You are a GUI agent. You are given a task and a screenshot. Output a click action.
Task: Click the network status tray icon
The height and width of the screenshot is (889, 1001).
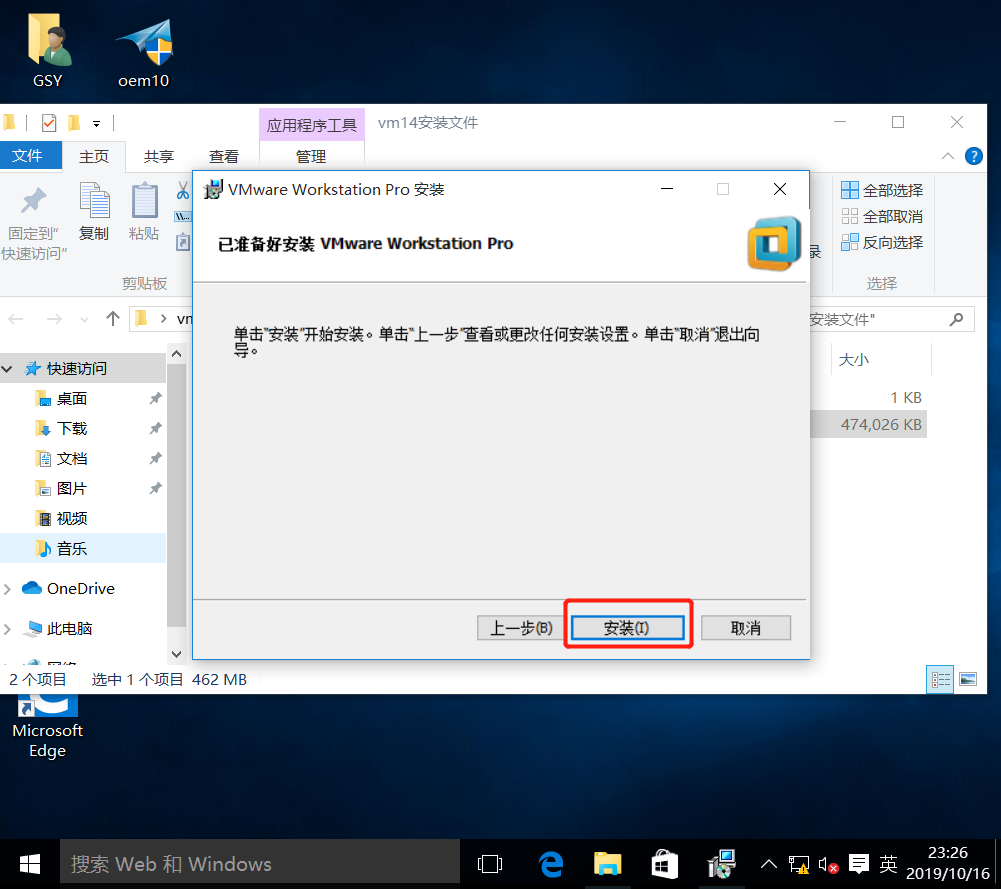799,864
